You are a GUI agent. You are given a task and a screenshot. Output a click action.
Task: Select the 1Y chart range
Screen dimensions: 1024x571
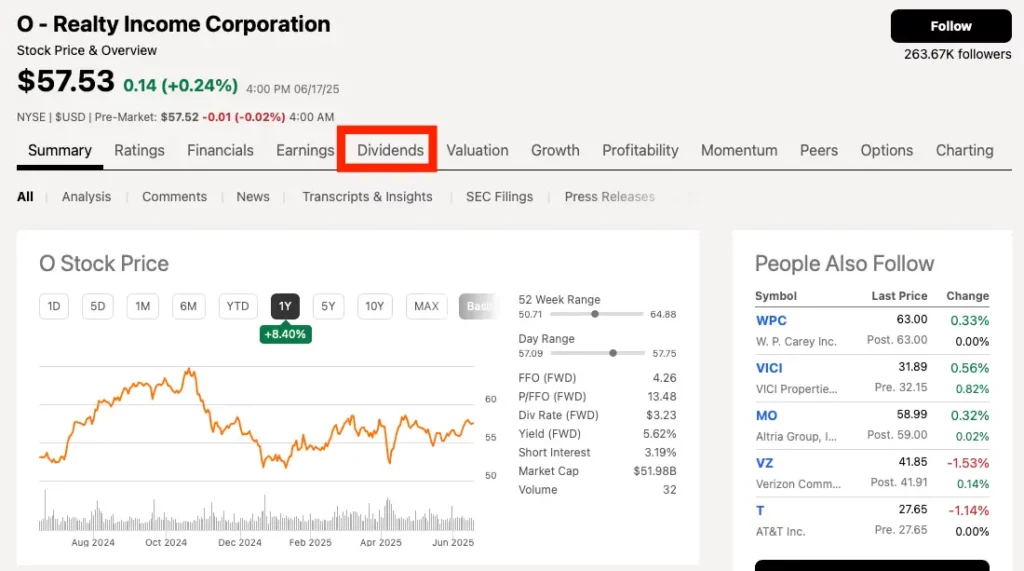click(285, 306)
